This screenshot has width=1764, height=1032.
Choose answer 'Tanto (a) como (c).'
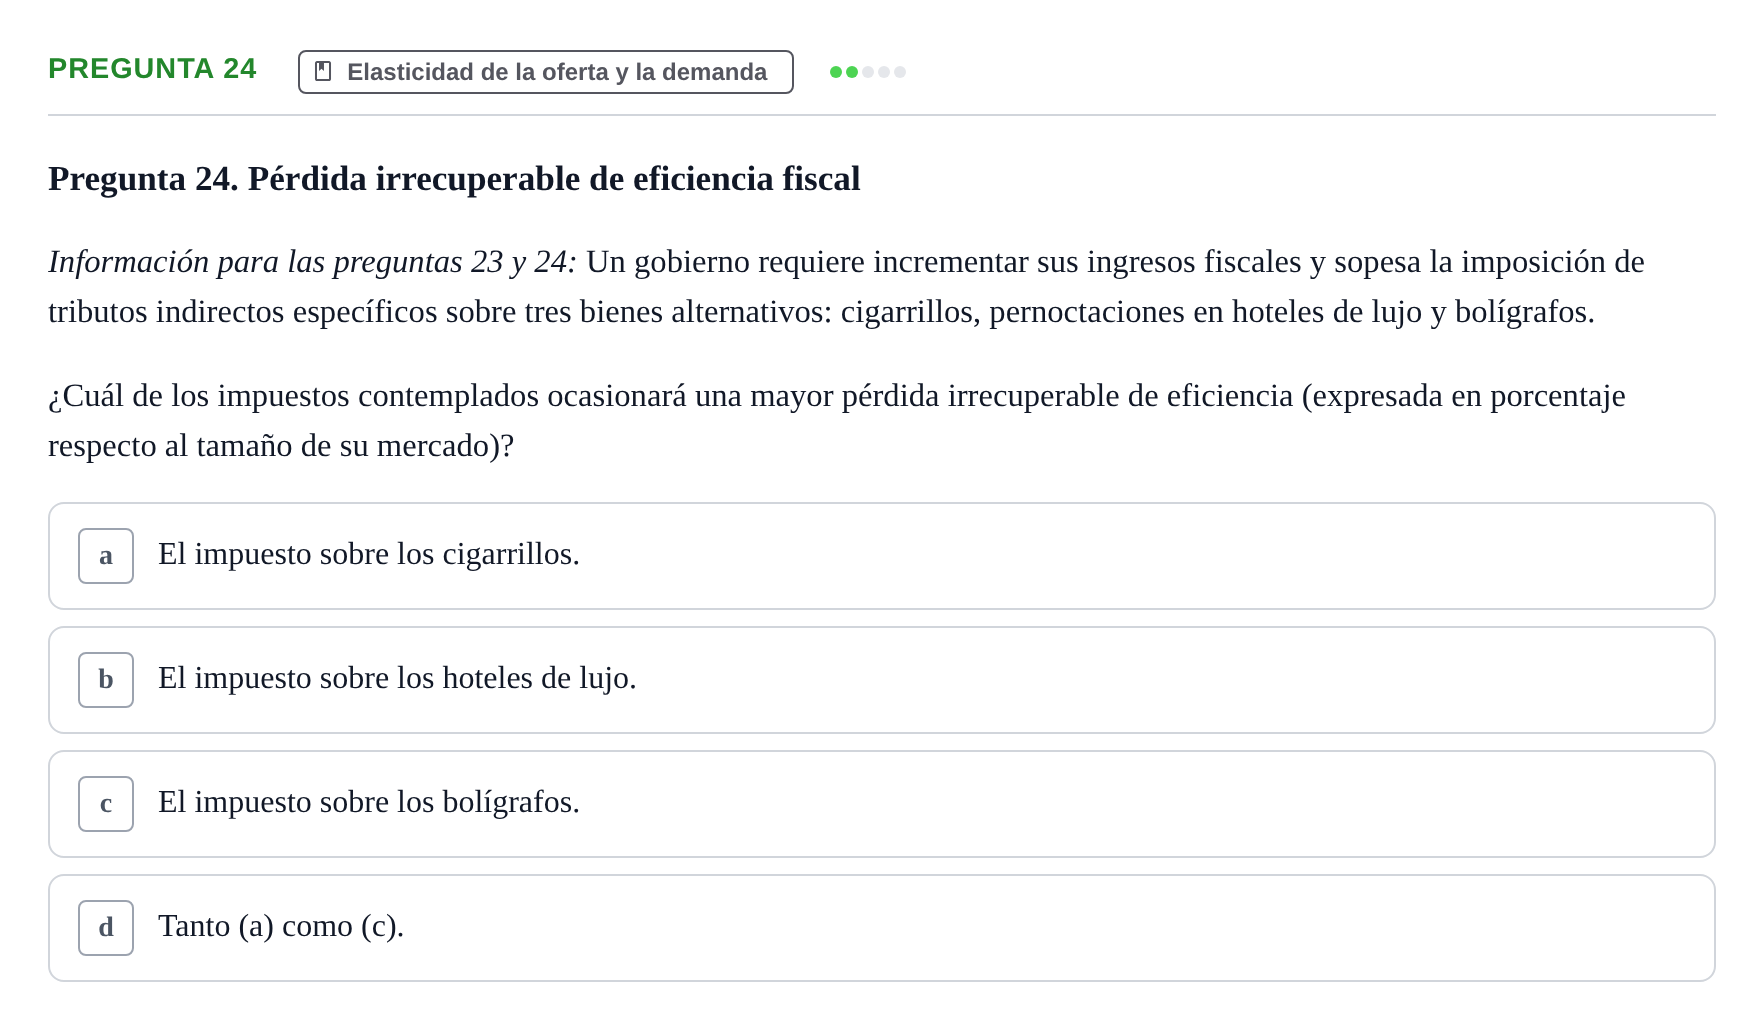click(x=882, y=928)
